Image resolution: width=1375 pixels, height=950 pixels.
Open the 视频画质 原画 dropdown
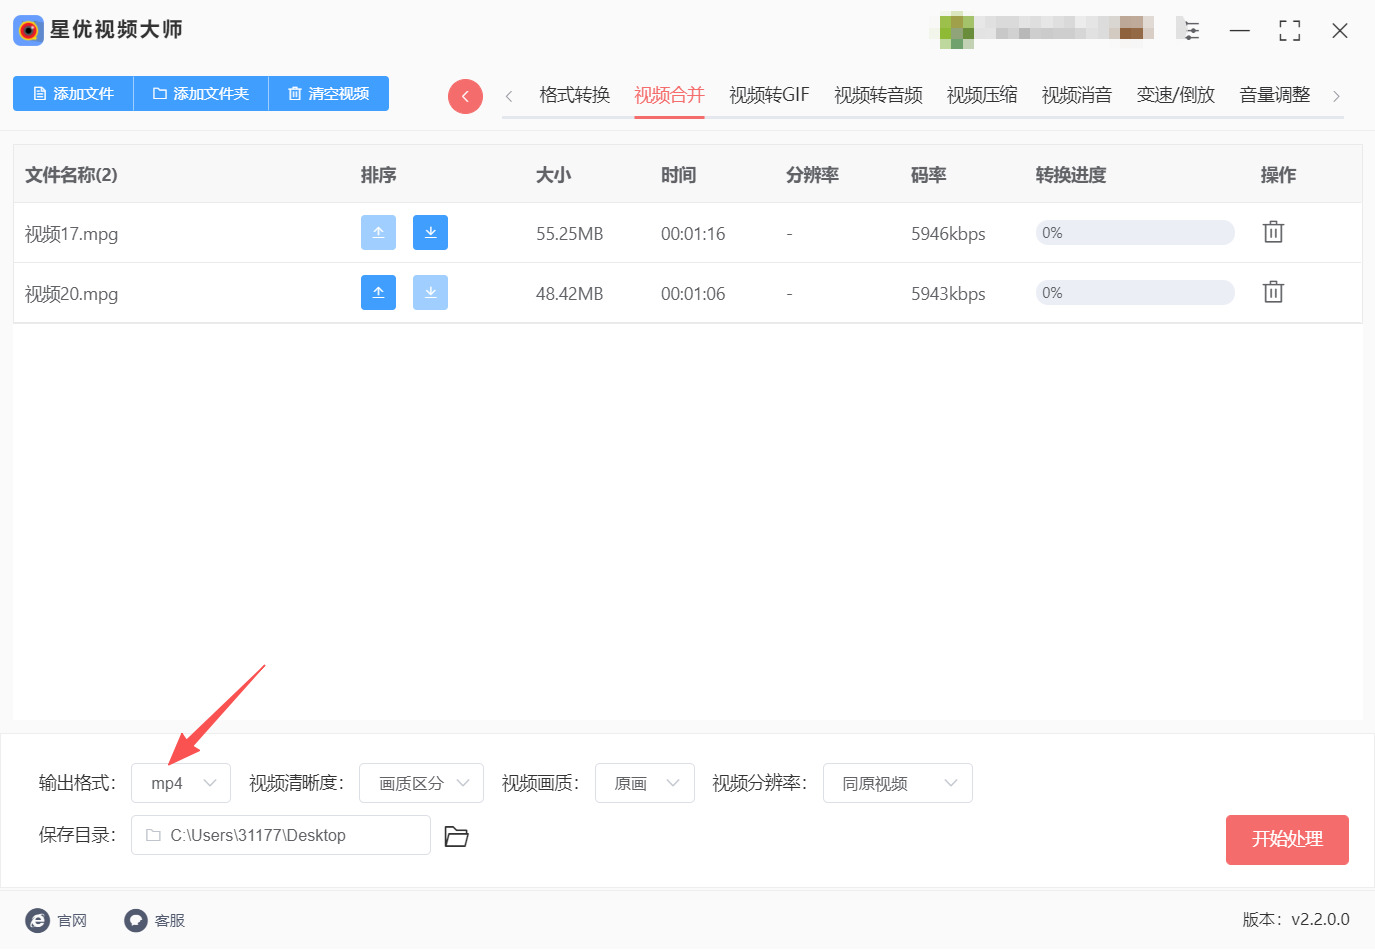pos(645,783)
